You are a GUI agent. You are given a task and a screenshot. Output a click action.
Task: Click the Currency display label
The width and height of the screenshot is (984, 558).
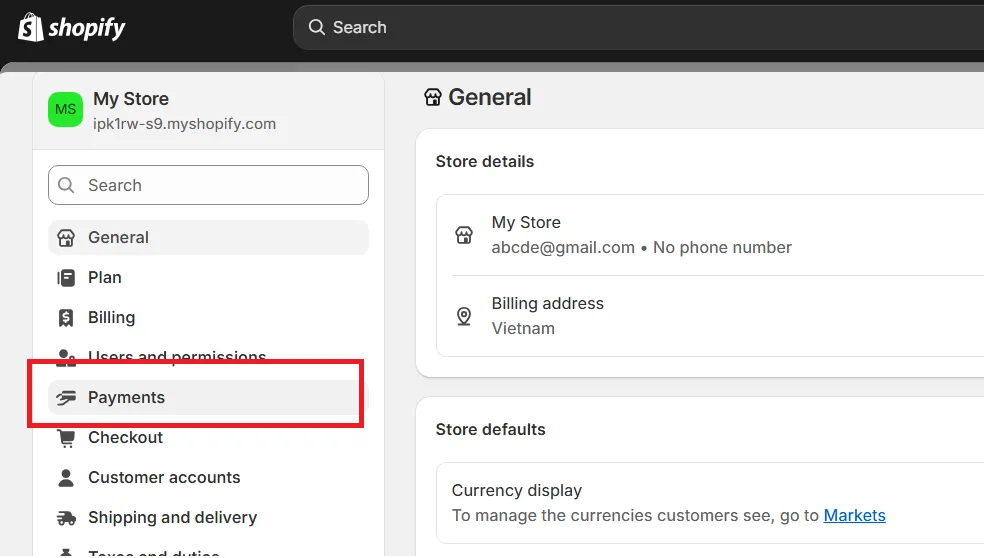tap(516, 490)
